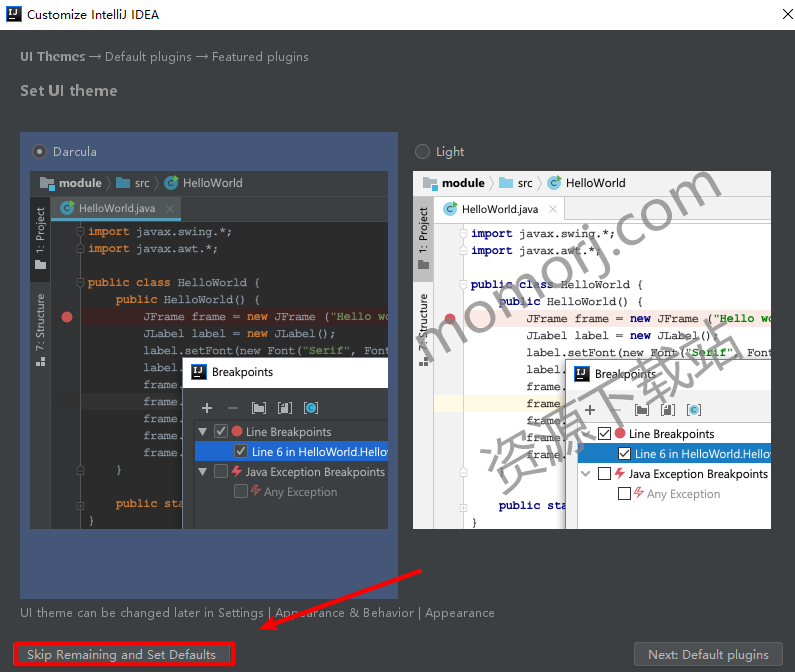Collapse Java Exception Breakpoints chevron in Light preview

tap(586, 474)
